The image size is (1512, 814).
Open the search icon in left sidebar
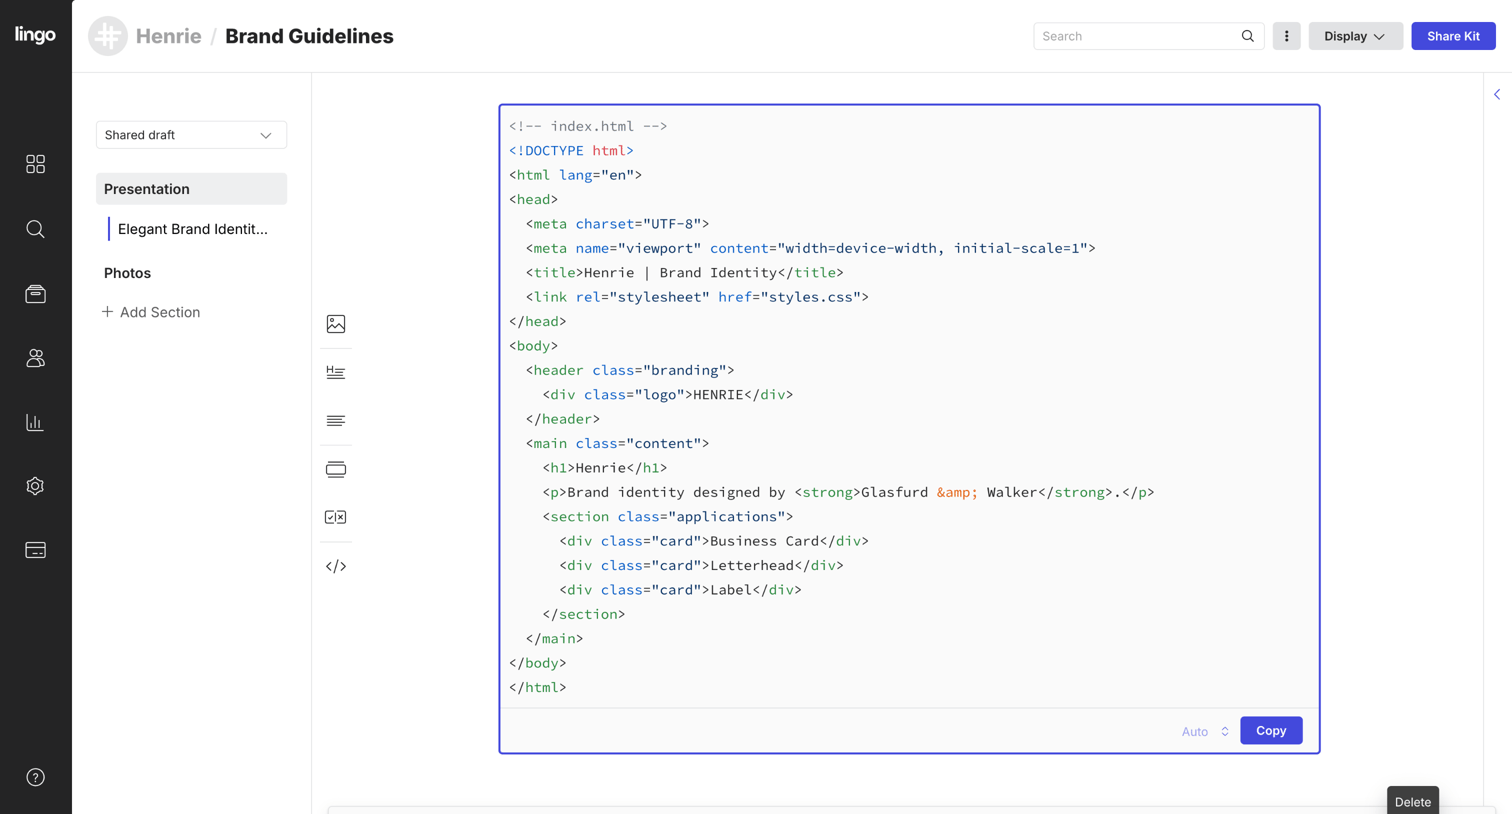coord(35,229)
